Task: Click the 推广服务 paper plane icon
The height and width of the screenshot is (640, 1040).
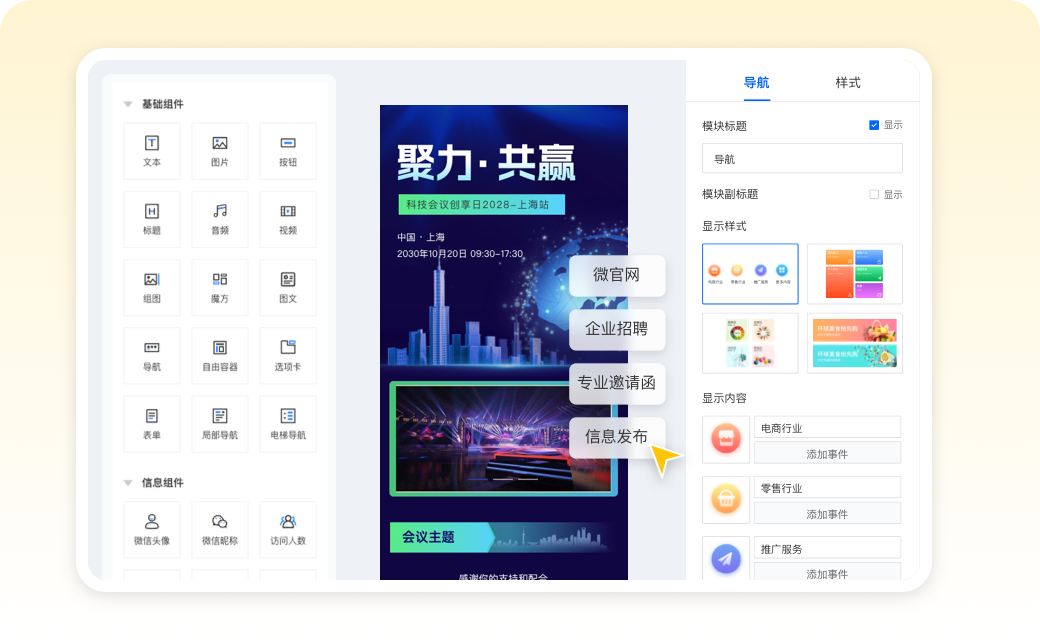Action: point(726,558)
